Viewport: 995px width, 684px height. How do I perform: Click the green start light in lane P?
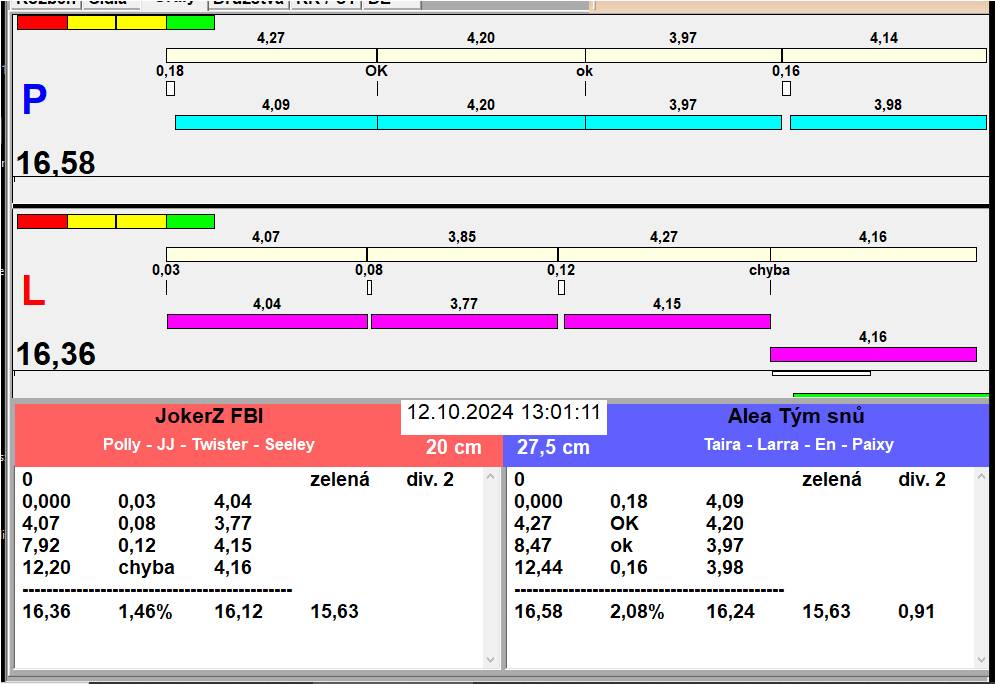[190, 22]
